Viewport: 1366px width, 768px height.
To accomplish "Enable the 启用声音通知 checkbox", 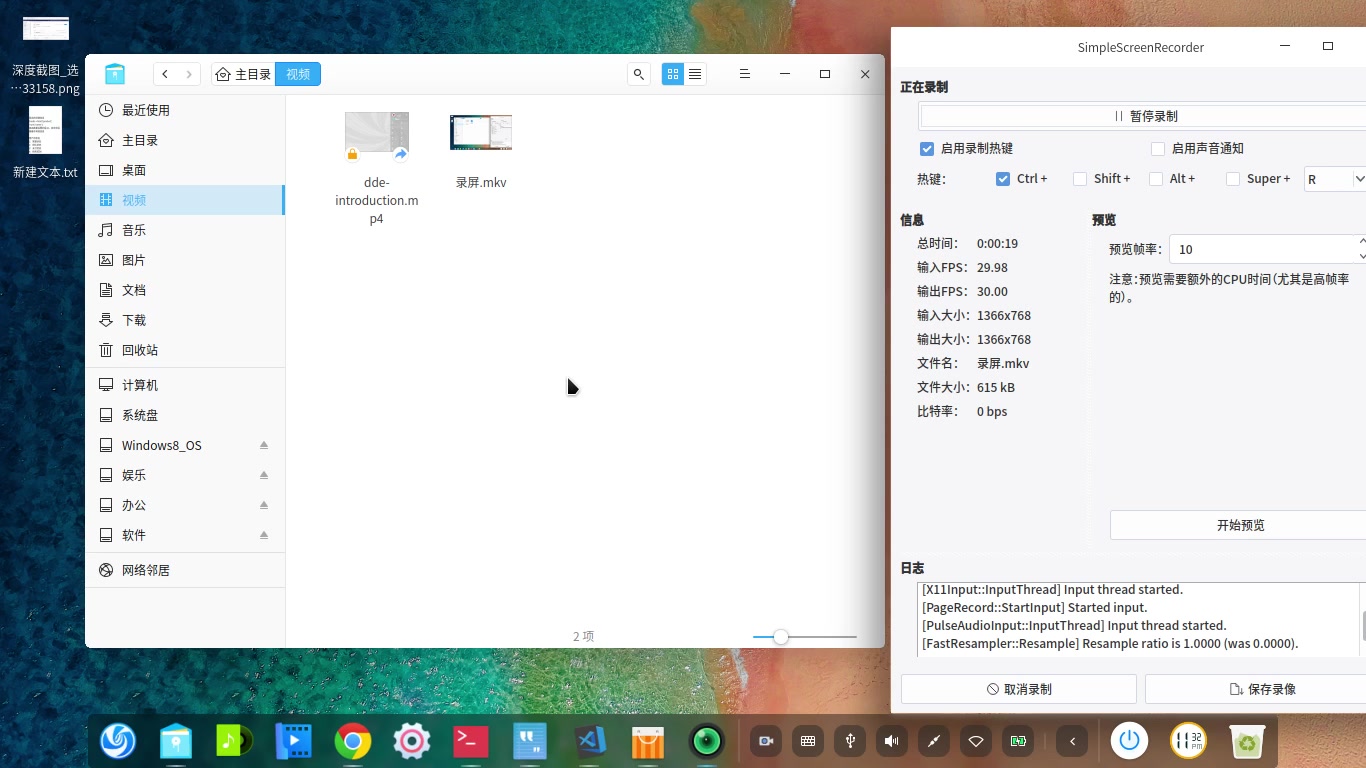I will coord(1157,148).
